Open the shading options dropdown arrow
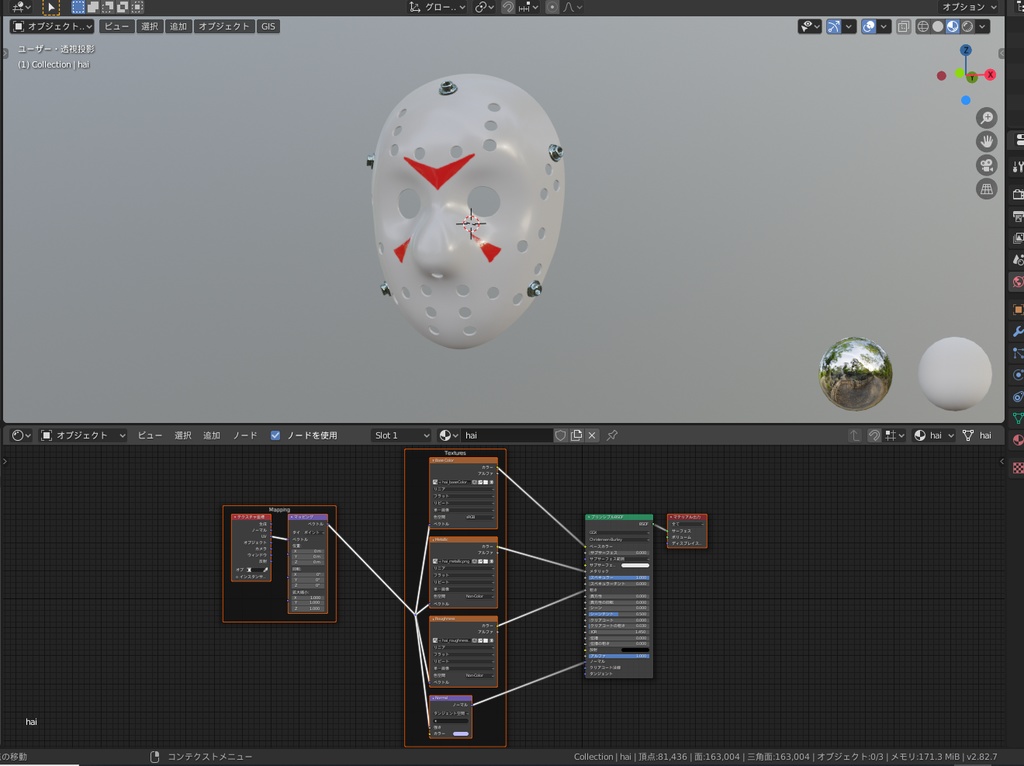 982,26
